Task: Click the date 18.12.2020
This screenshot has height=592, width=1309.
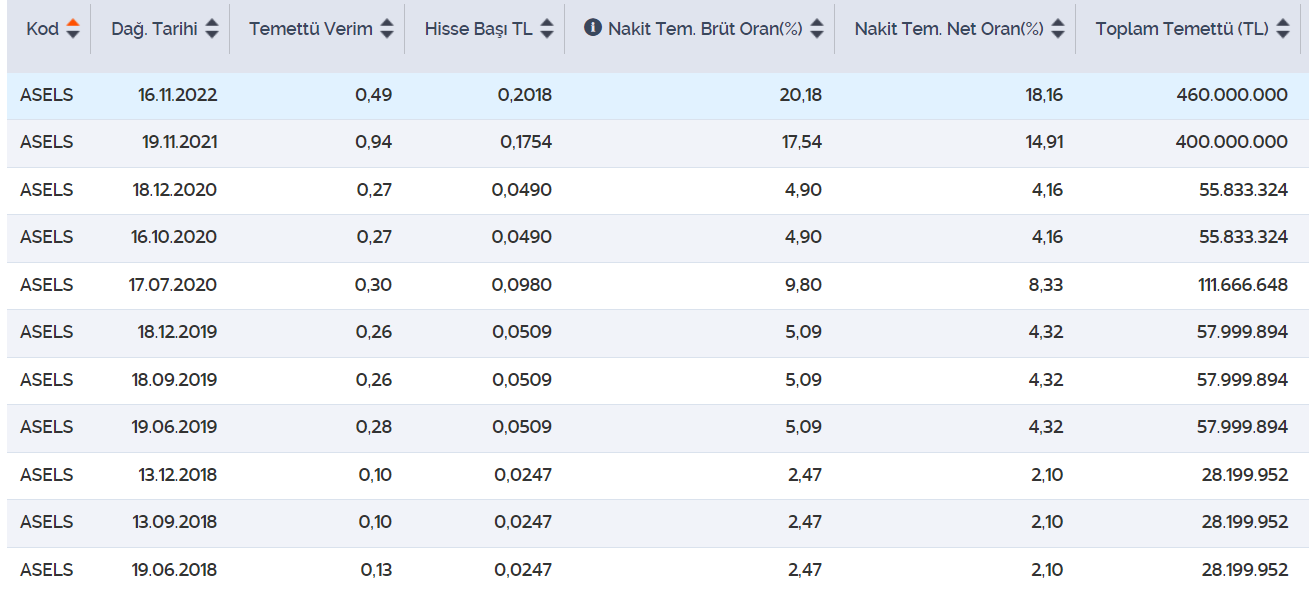Action: click(x=175, y=190)
